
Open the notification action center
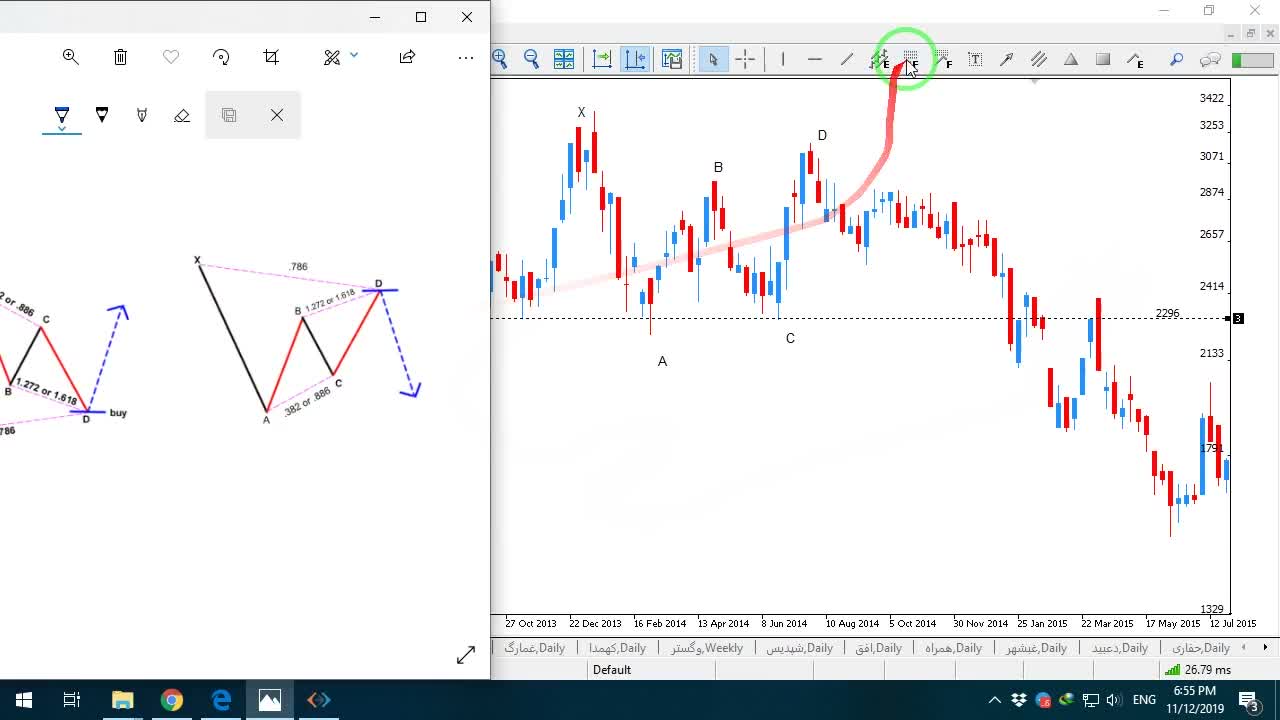tap(1249, 700)
